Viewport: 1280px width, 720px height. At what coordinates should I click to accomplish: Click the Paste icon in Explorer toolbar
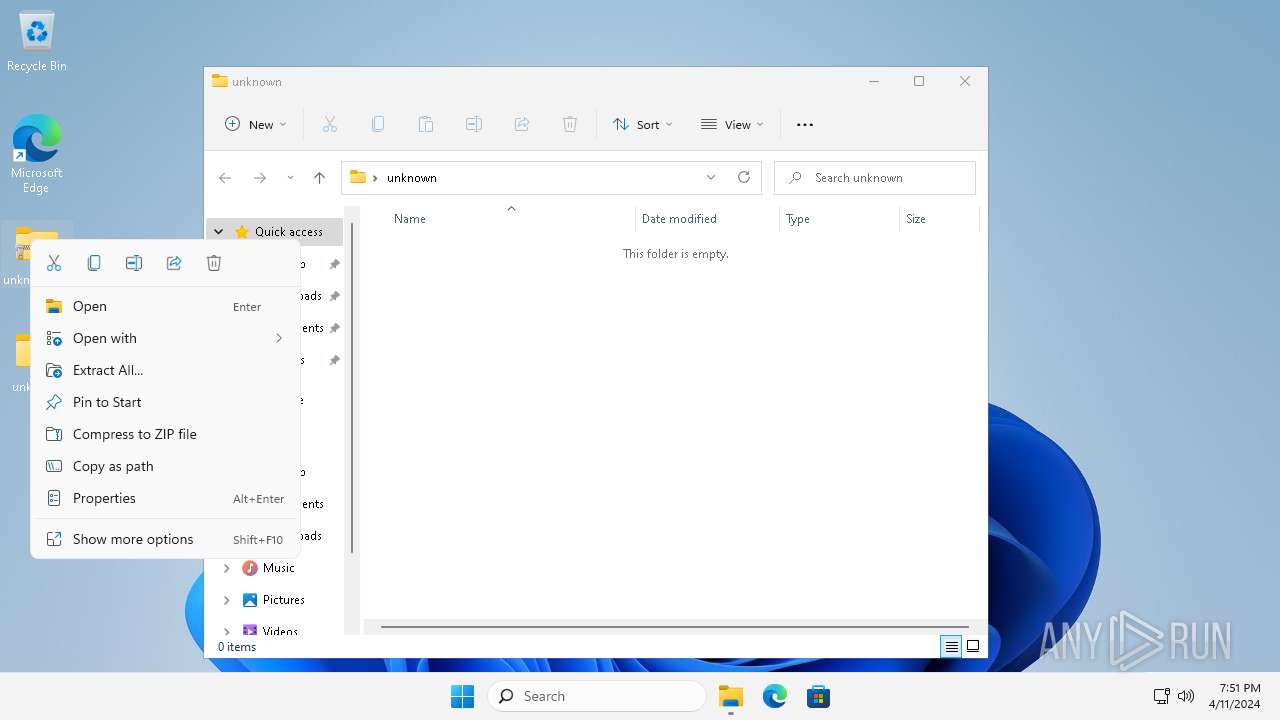(x=426, y=124)
